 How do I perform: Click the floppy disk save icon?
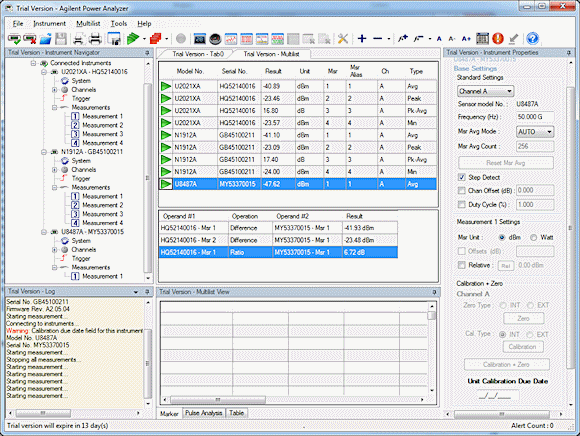coord(61,38)
